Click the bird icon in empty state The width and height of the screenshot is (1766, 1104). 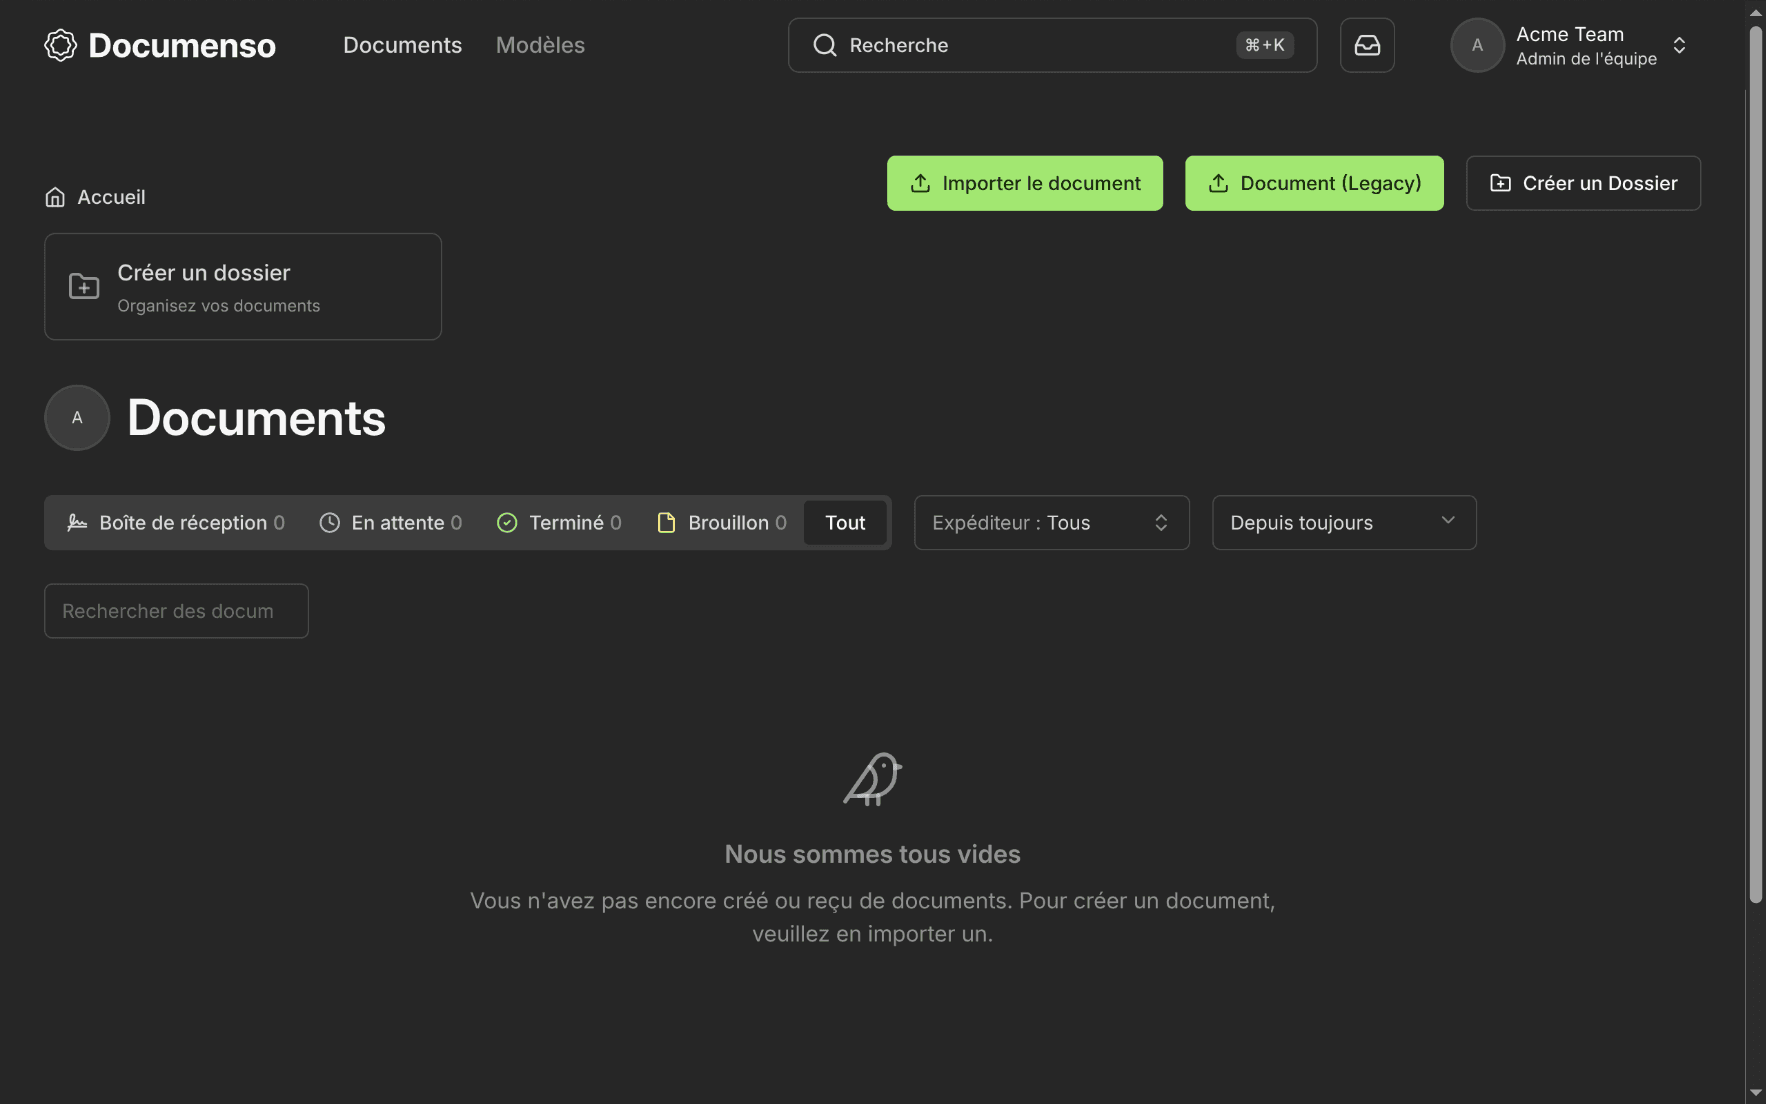(x=872, y=779)
